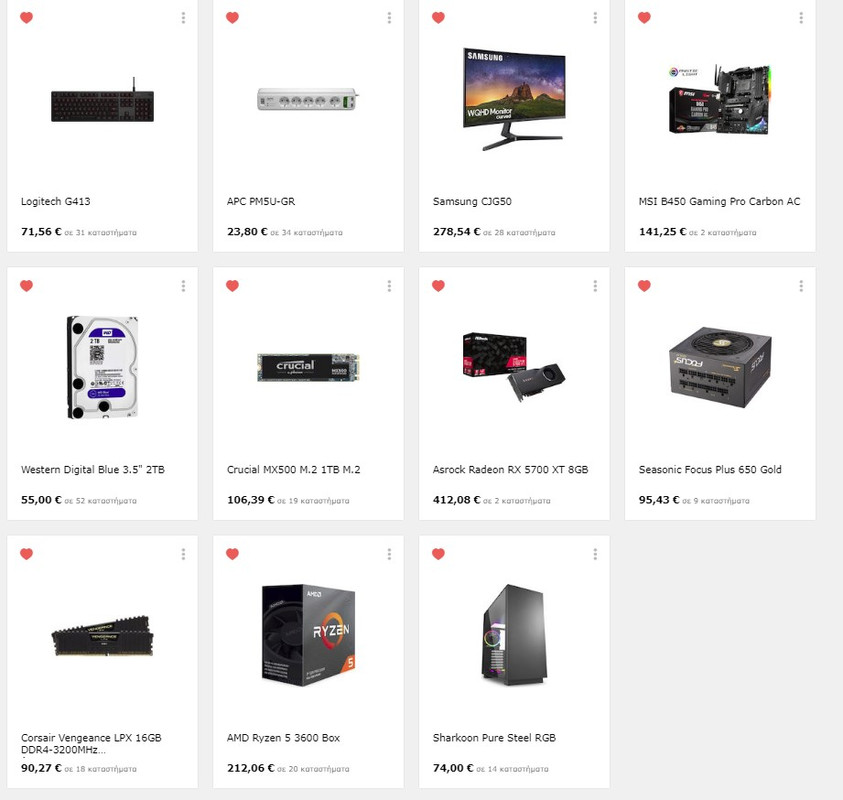The width and height of the screenshot is (843, 800).
Task: Toggle favorite heart on Samsung CJG50
Action: tap(438, 18)
